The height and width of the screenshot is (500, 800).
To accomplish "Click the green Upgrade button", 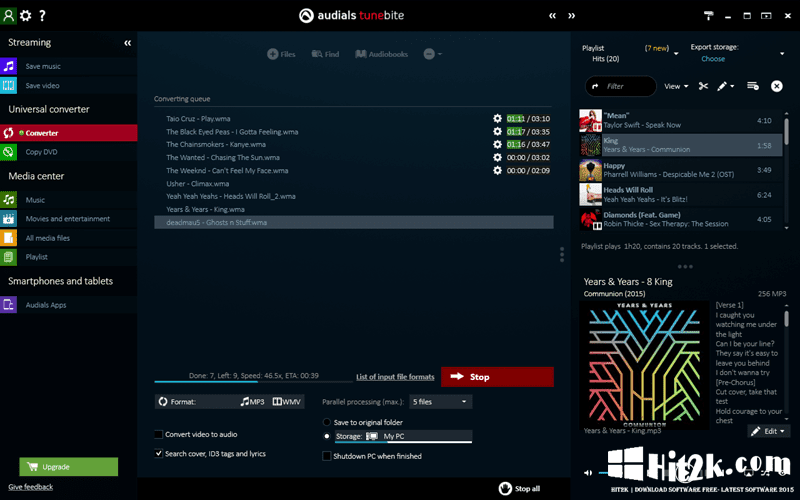I will [68, 467].
